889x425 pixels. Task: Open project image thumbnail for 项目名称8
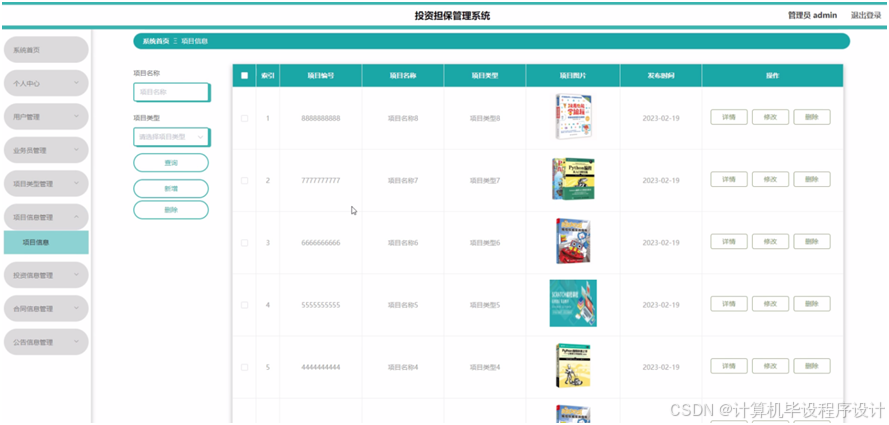(x=573, y=117)
